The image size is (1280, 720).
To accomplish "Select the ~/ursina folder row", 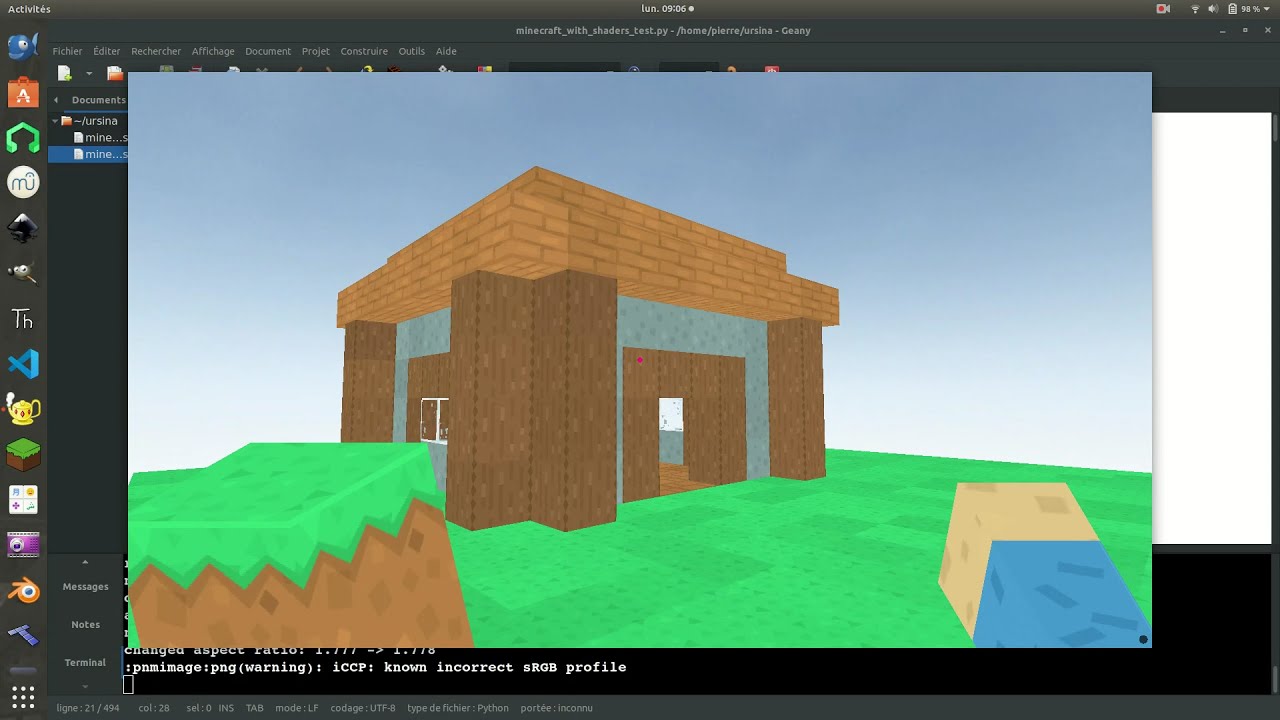I will click(88, 121).
